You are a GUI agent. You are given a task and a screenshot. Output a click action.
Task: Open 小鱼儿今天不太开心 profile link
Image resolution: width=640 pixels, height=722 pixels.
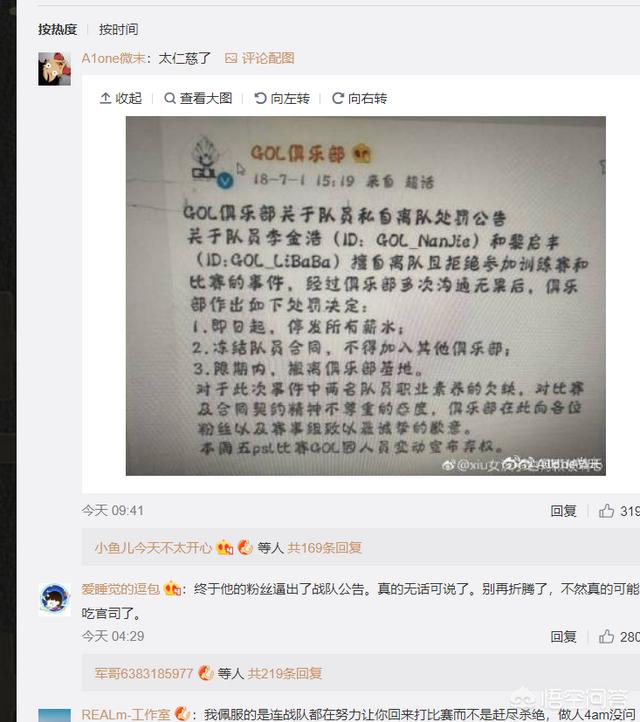[x=153, y=547]
